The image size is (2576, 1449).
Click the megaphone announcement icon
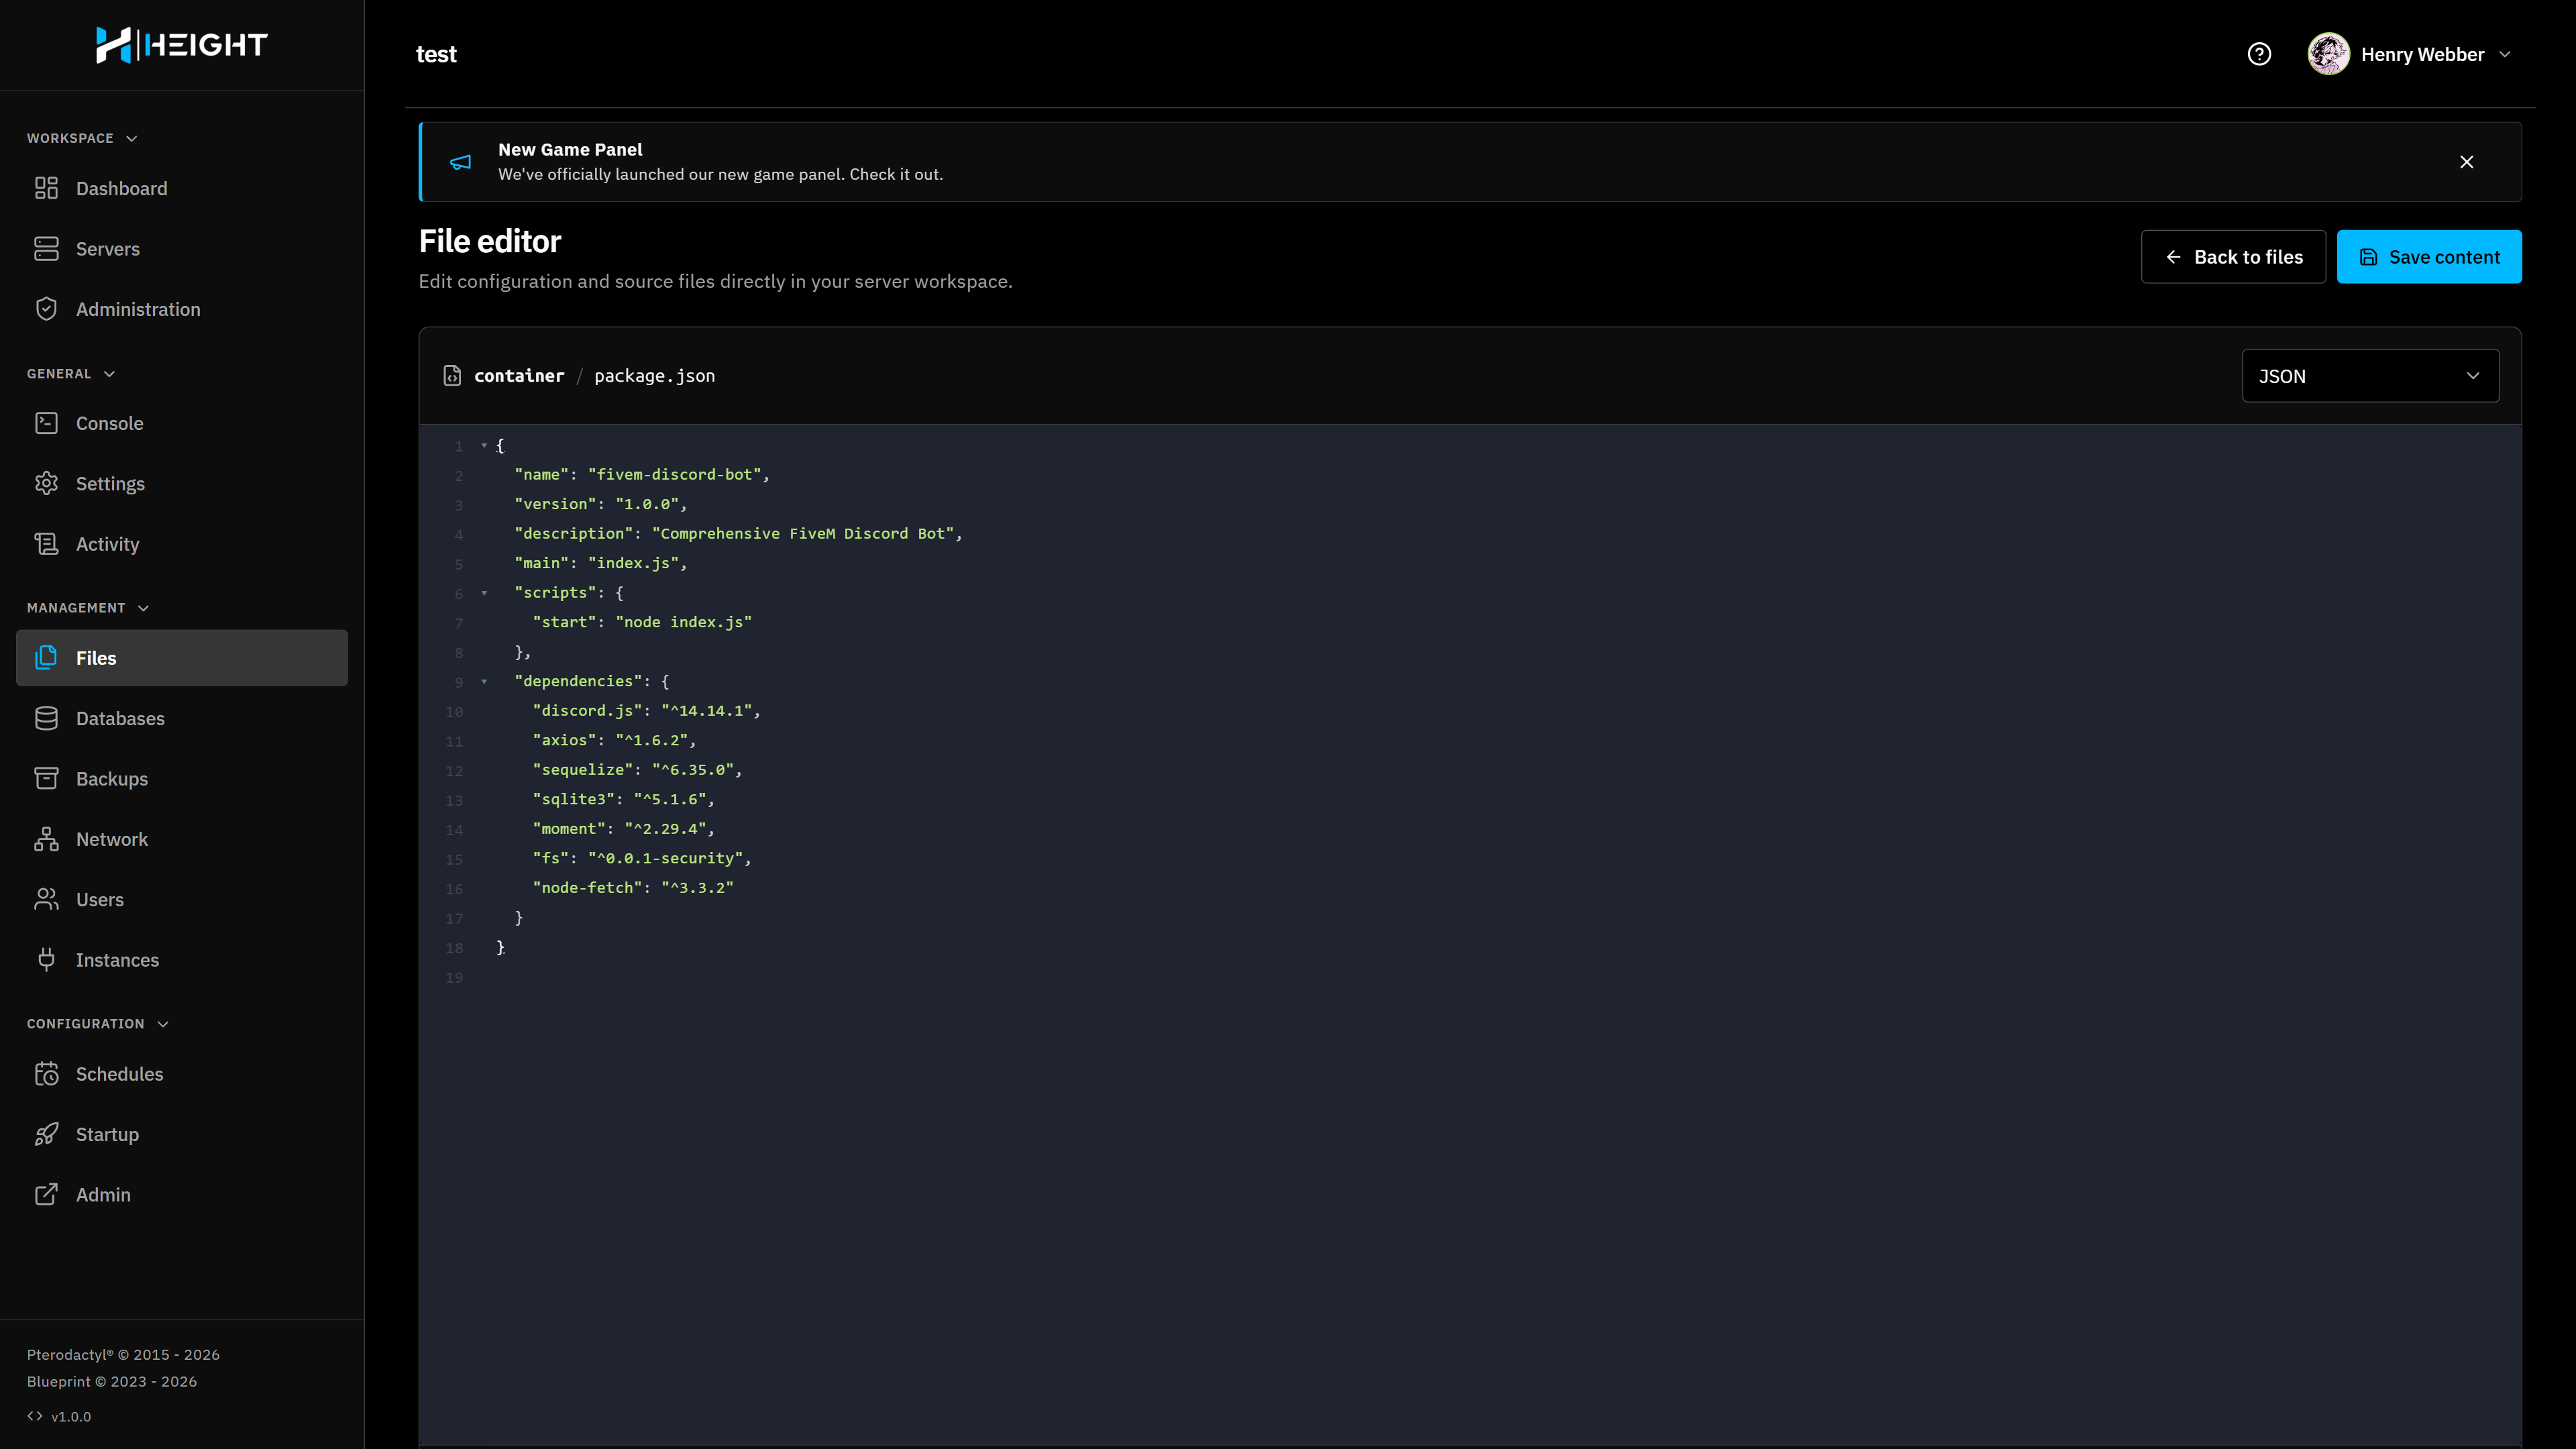(460, 162)
